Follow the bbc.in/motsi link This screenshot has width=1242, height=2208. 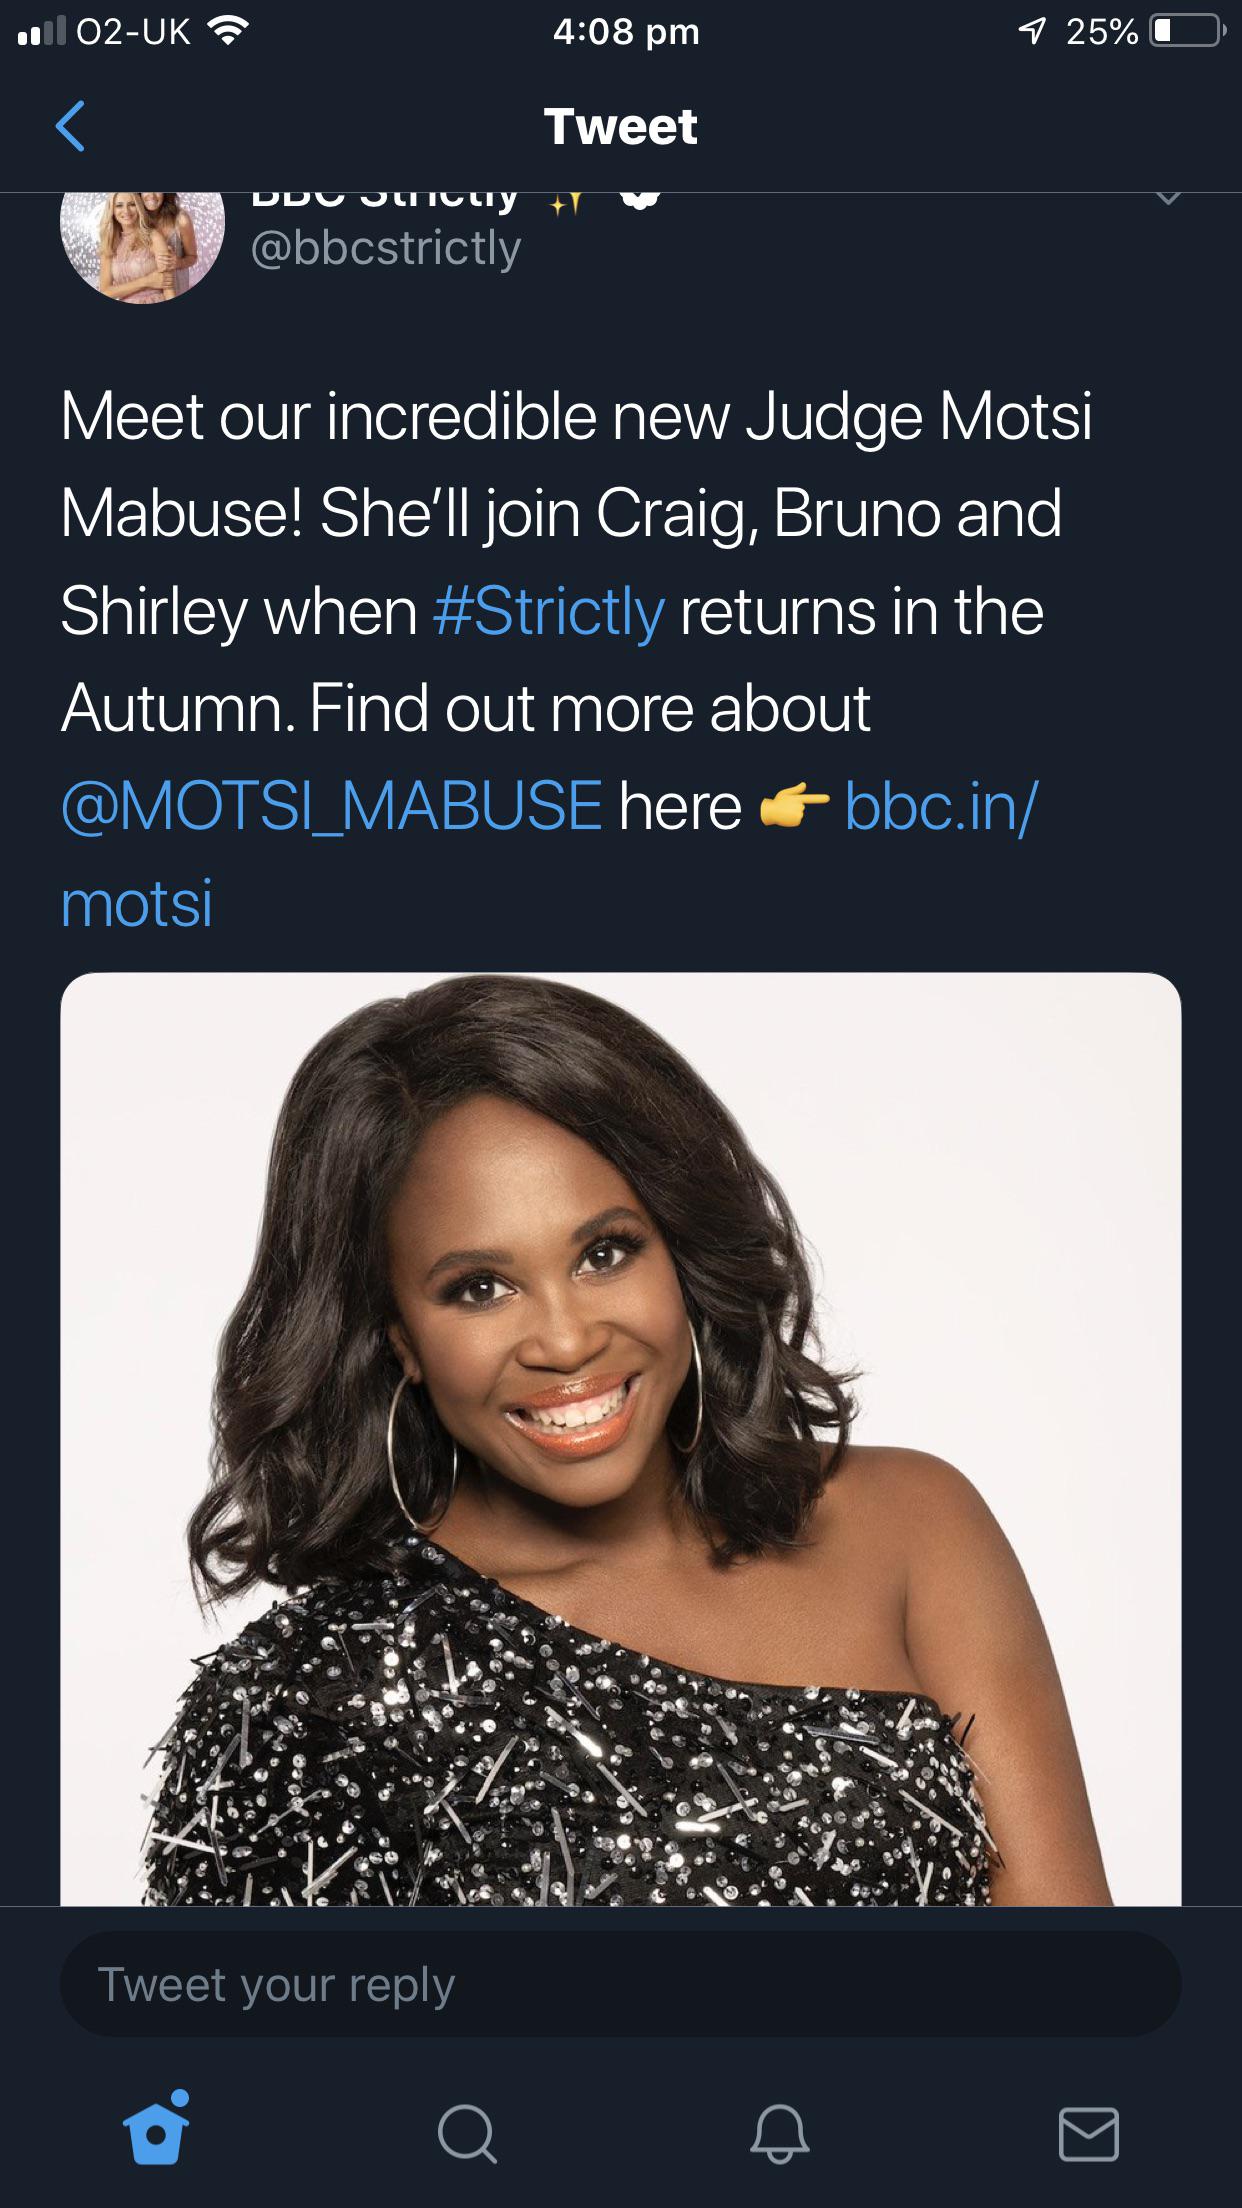pyautogui.click(x=941, y=806)
